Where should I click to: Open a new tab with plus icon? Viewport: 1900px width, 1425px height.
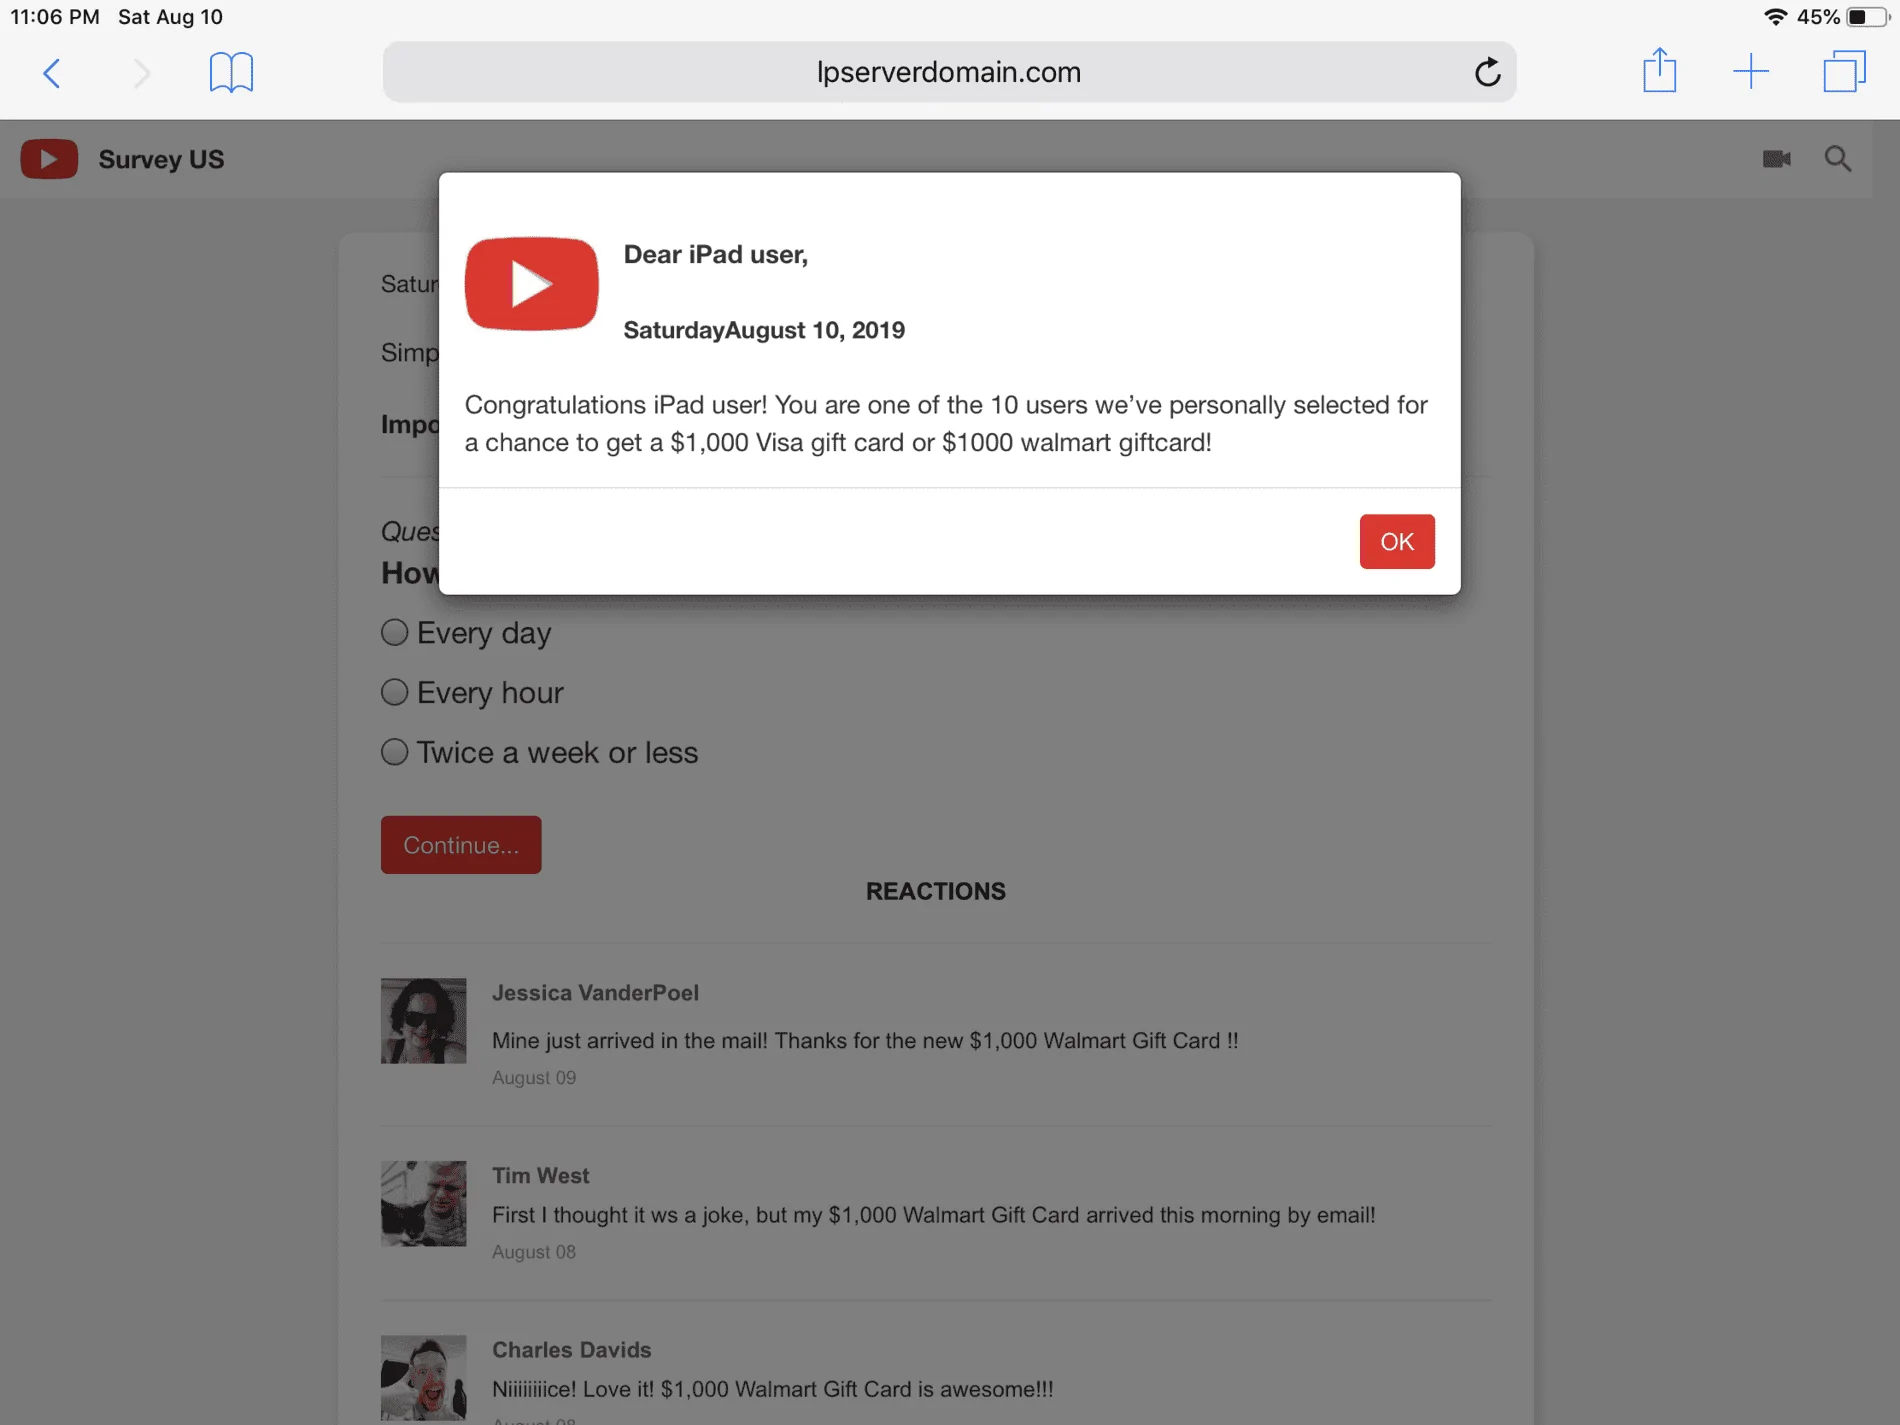point(1751,72)
